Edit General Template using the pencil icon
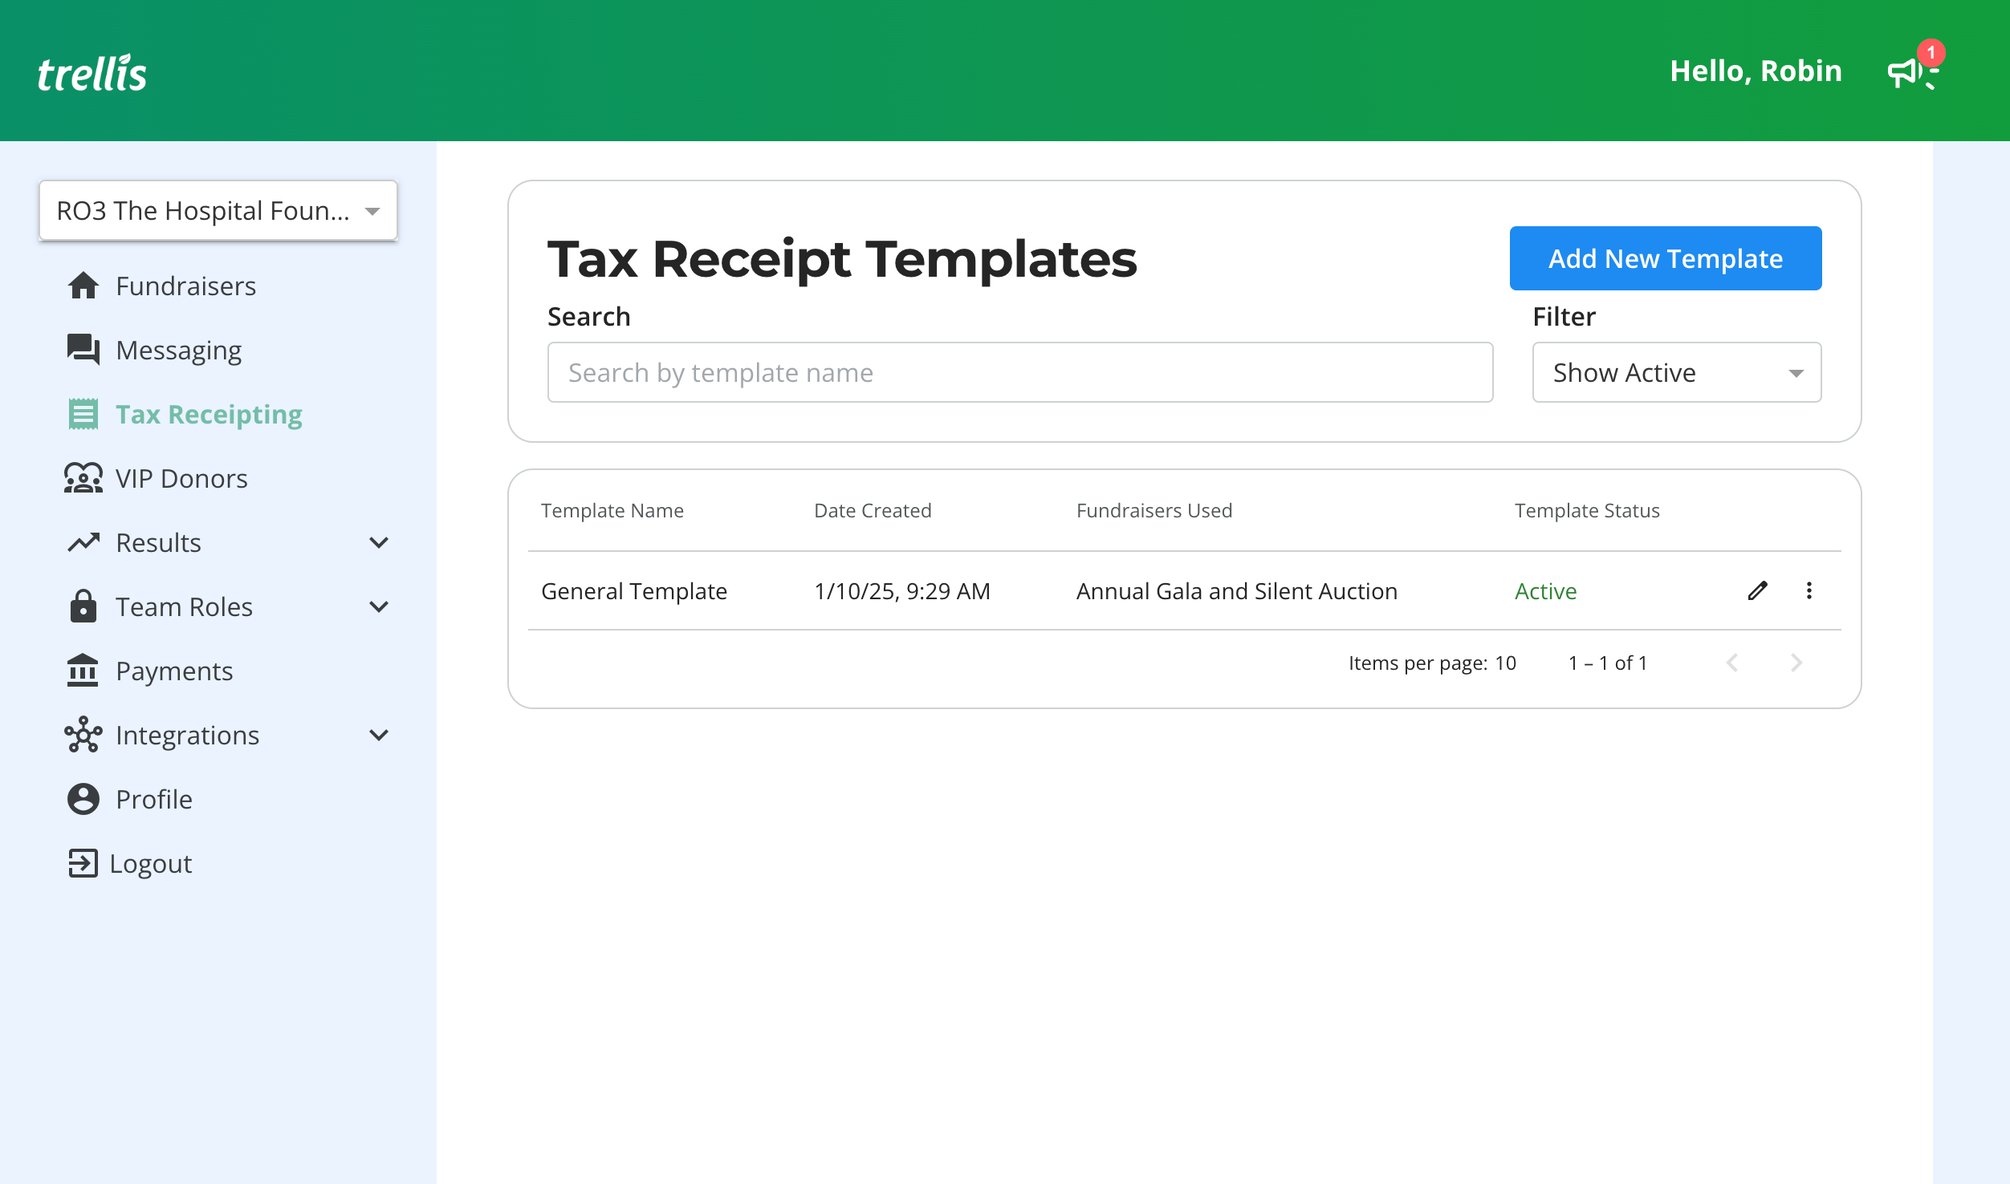Viewport: 2010px width, 1184px height. 1757,591
